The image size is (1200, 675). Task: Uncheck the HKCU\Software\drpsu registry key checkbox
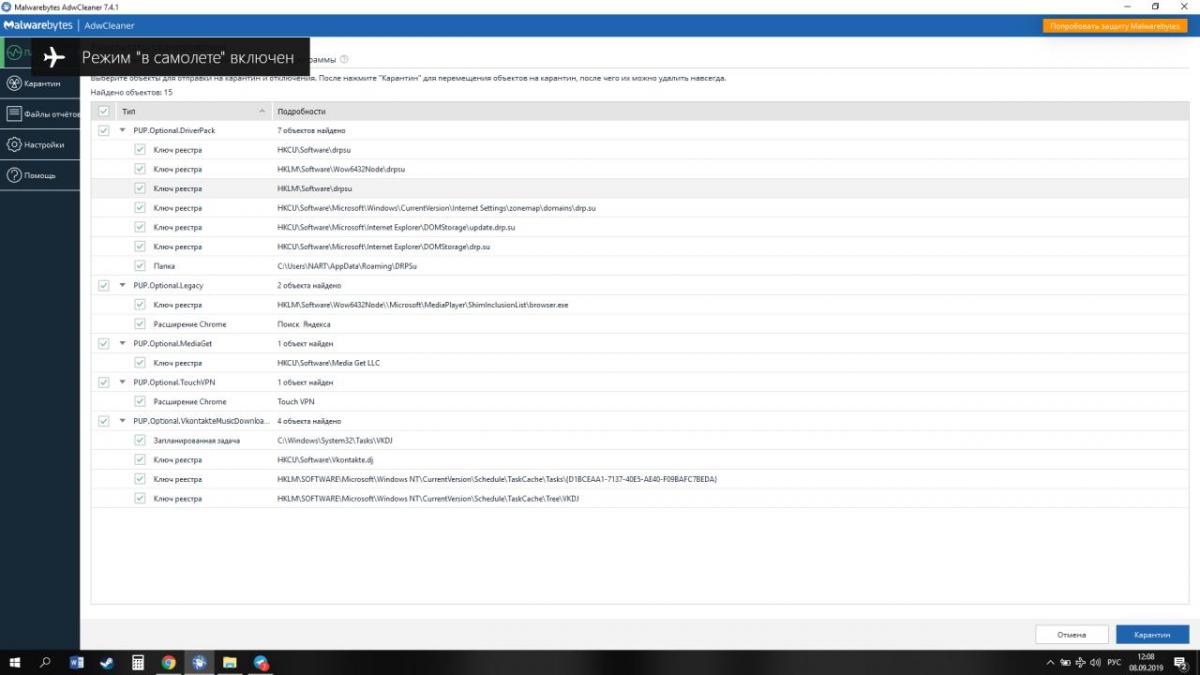[x=140, y=150]
